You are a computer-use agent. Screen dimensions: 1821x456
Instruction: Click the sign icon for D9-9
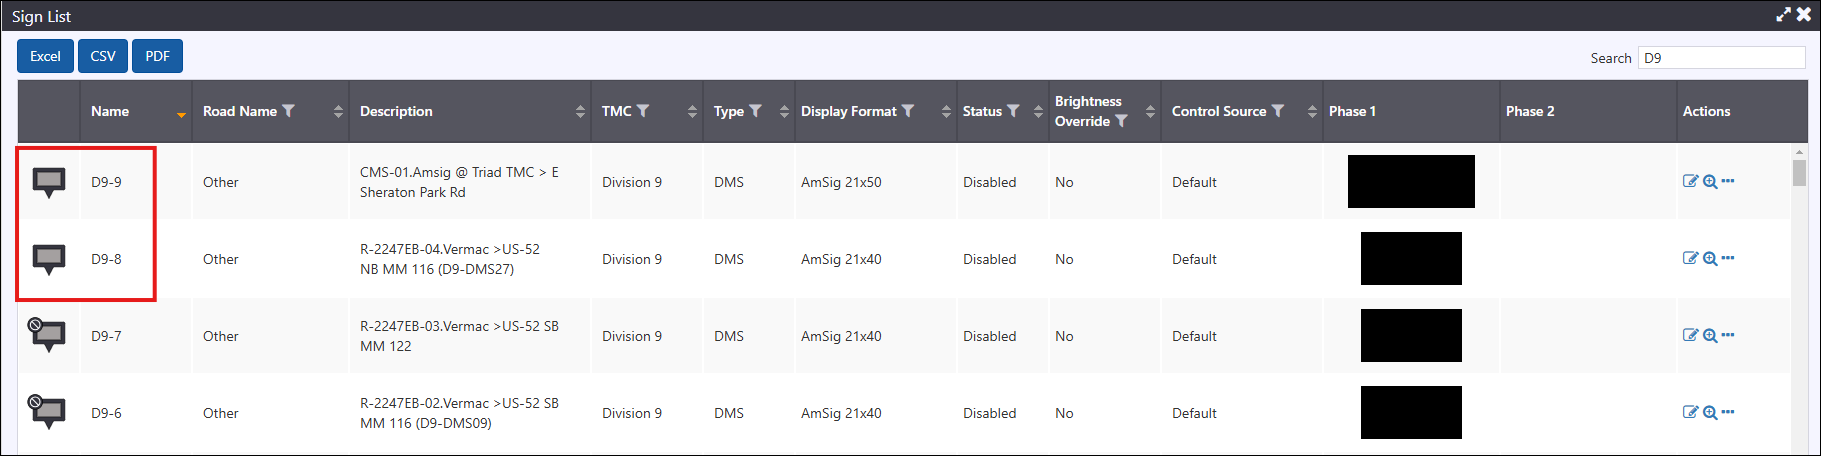point(49,183)
